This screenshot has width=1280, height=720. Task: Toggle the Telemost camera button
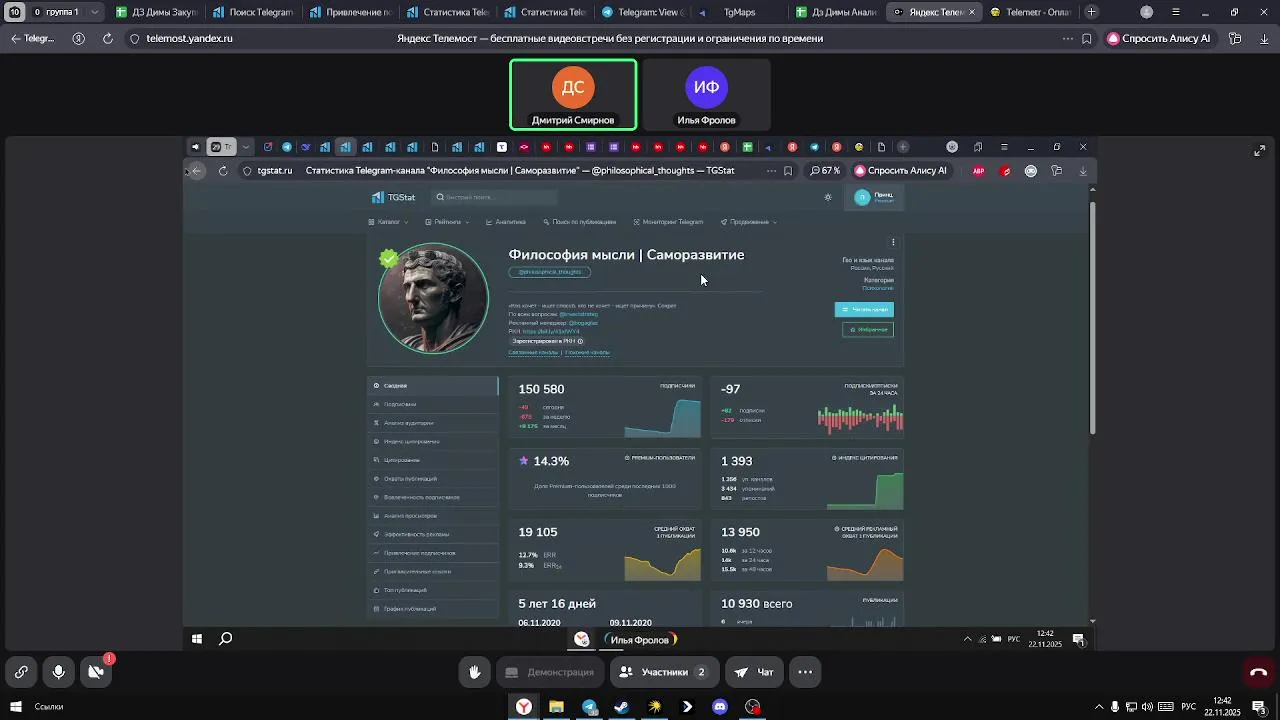click(96, 672)
